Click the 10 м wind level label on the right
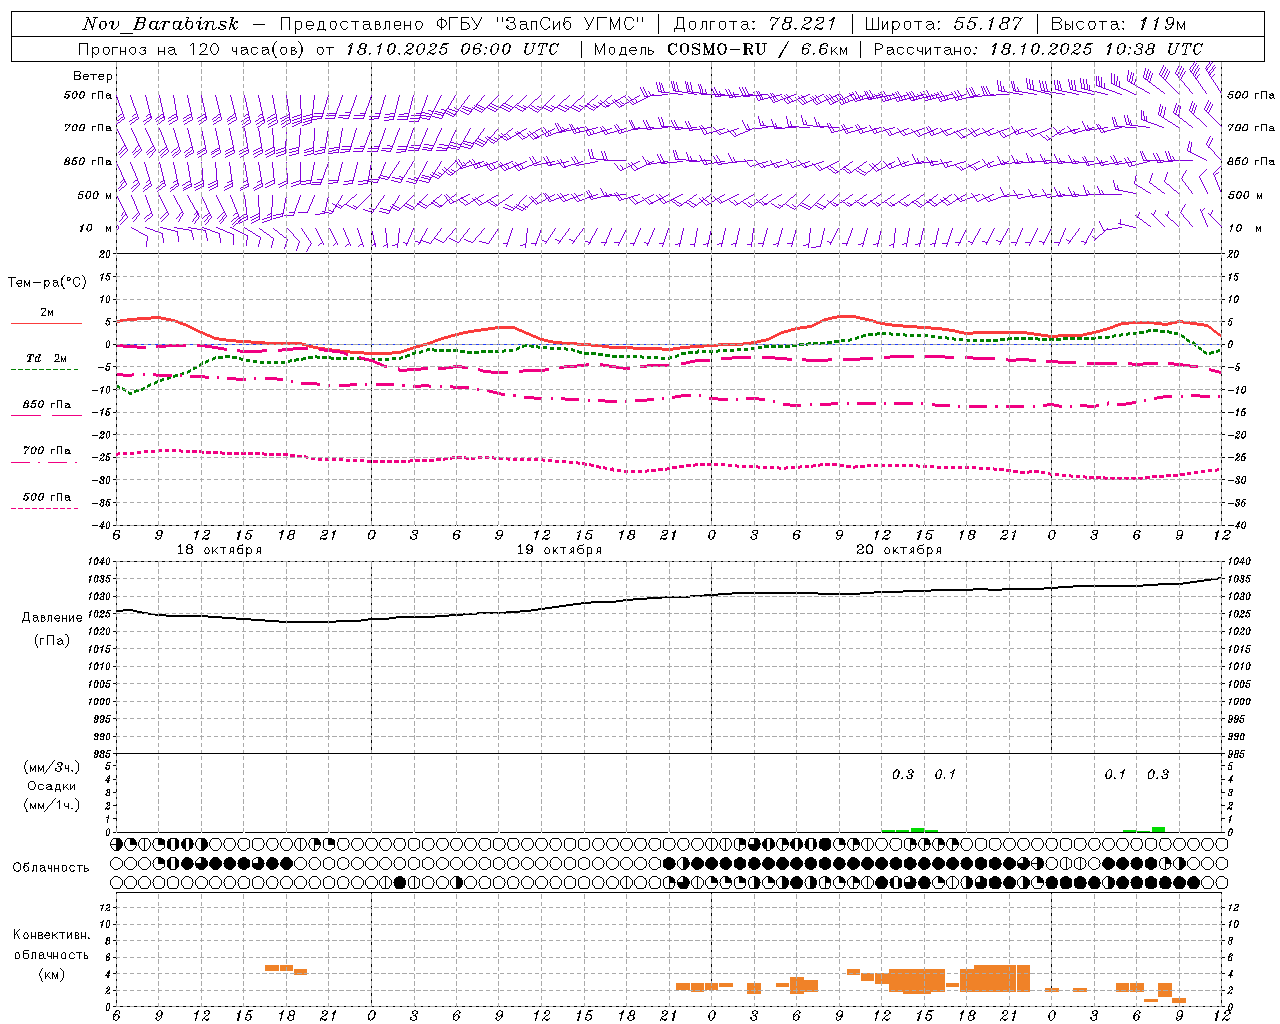The height and width of the screenshot is (1024, 1280). point(1243,228)
